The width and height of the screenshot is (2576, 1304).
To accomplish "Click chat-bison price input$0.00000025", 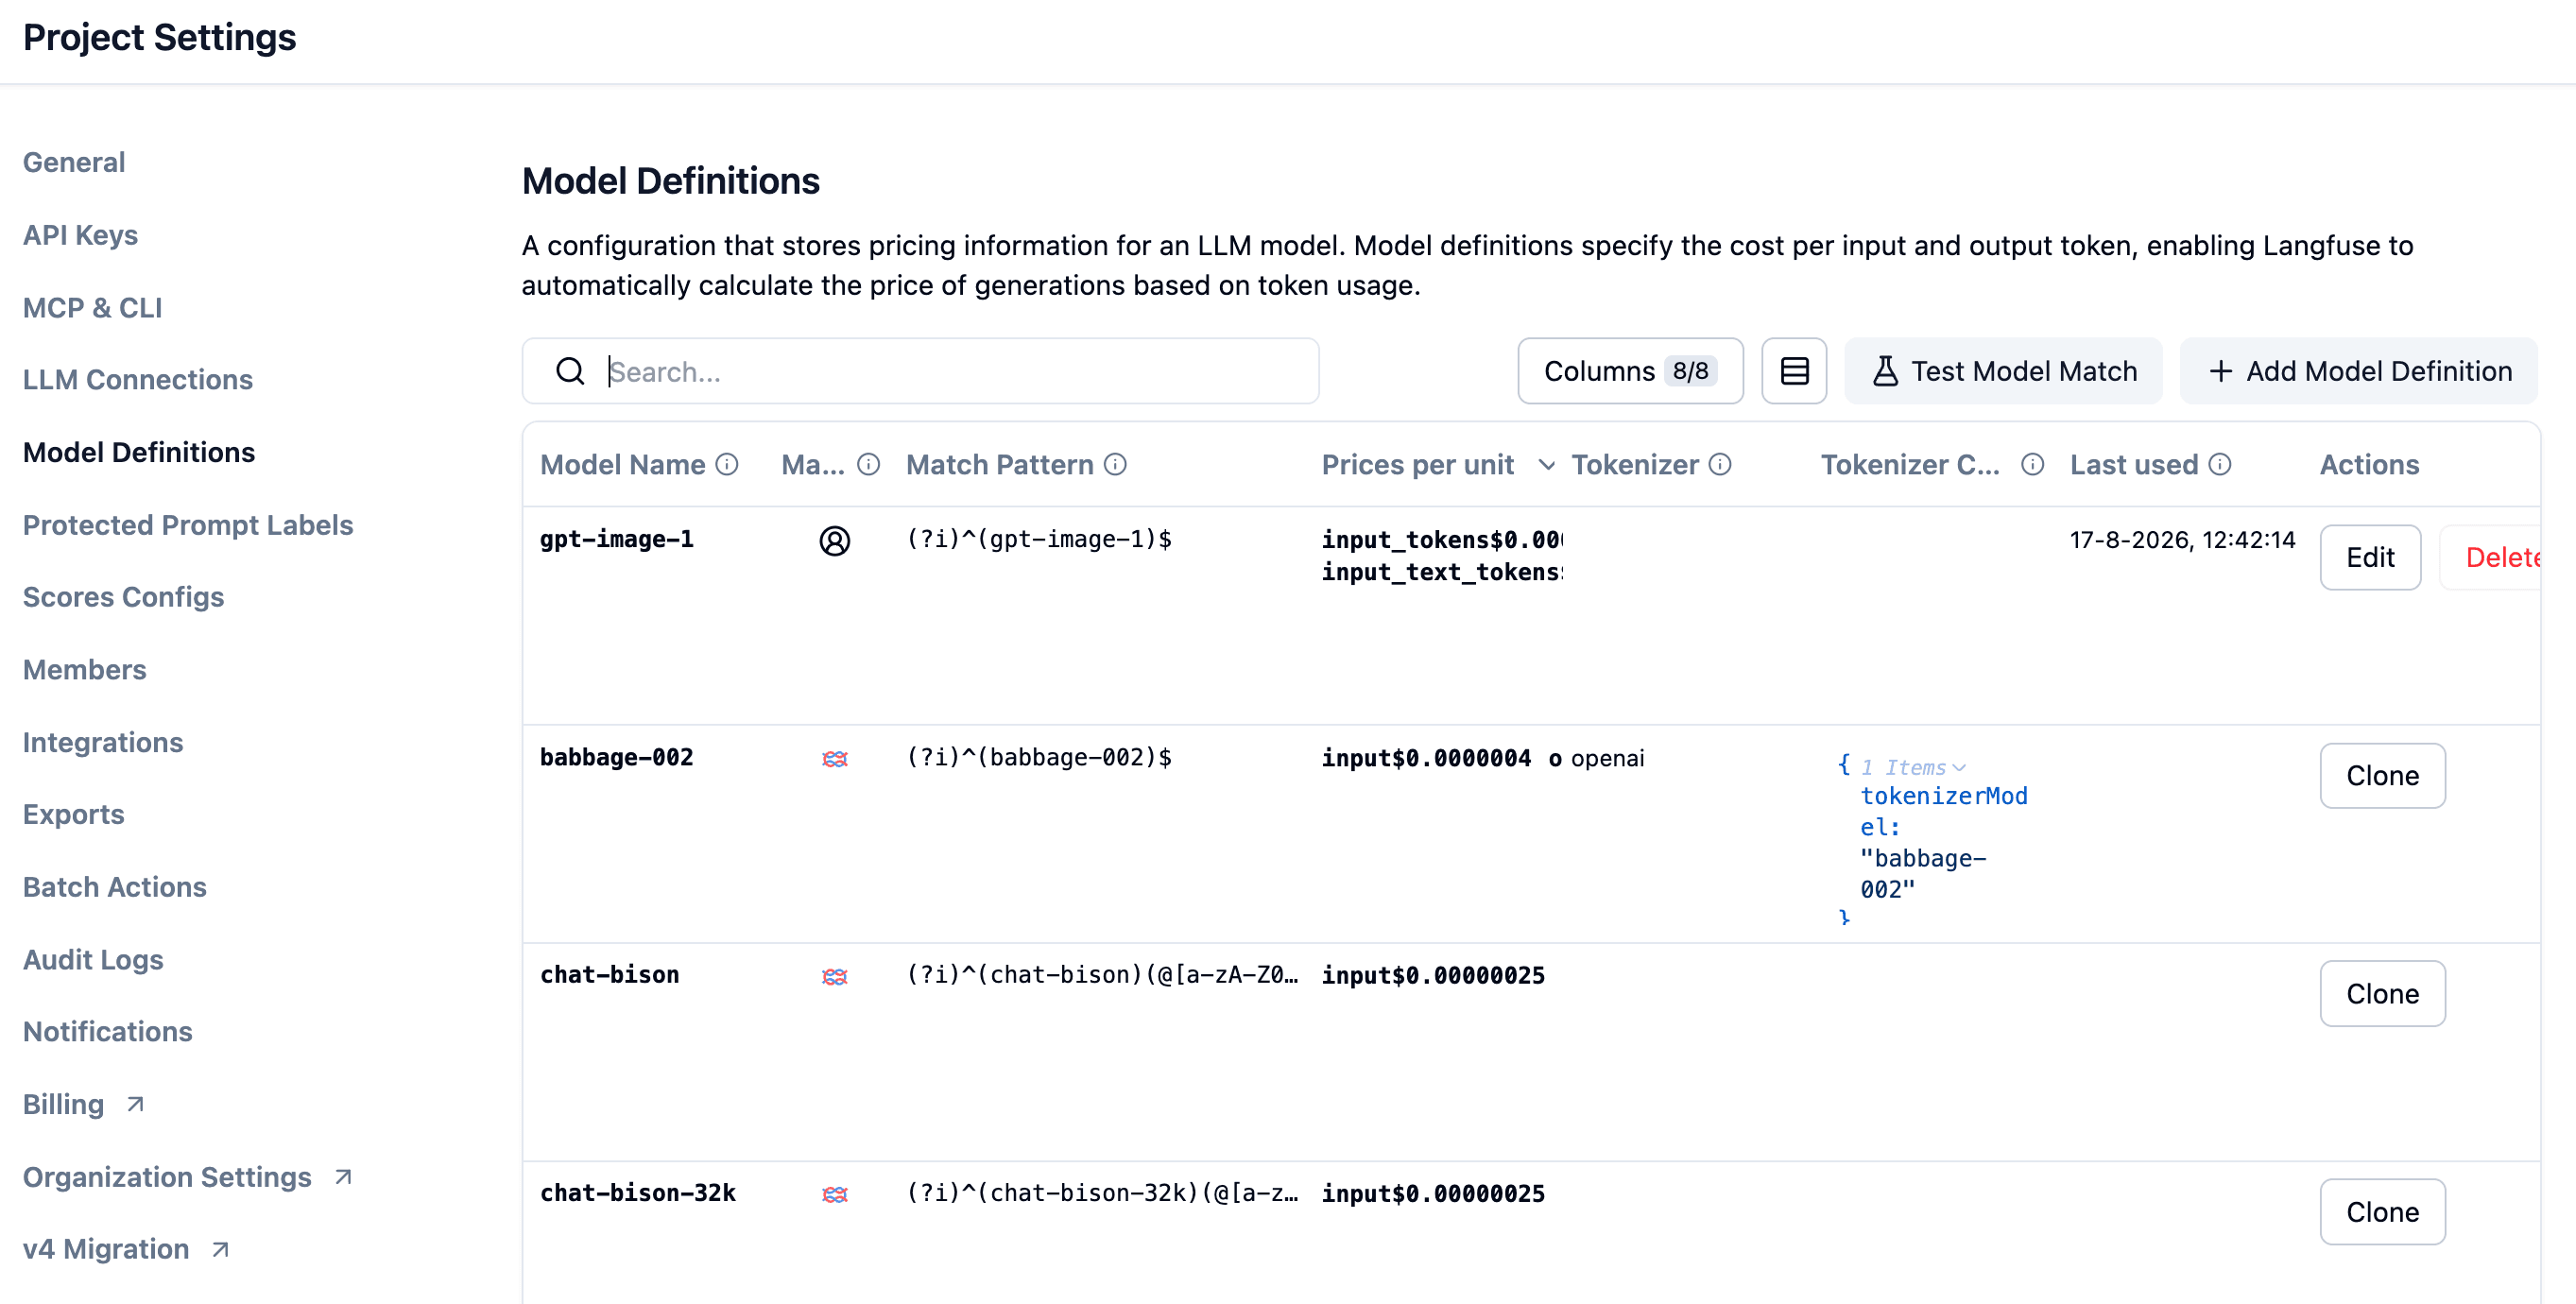I will (1433, 975).
